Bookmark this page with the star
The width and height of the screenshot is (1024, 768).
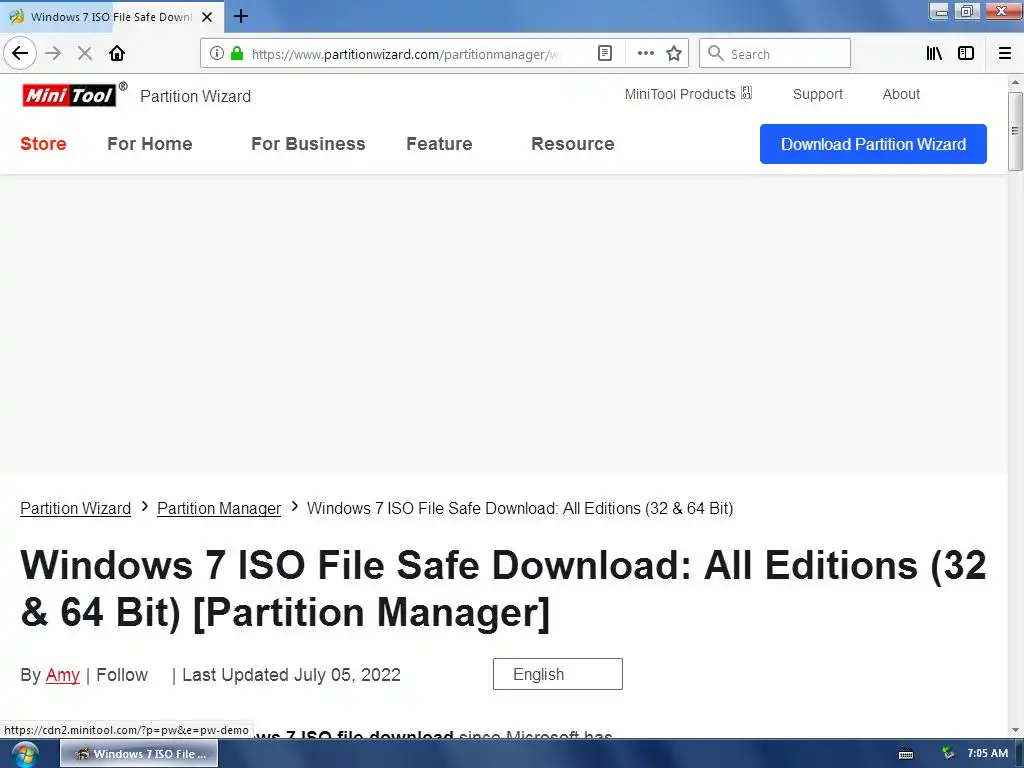point(674,53)
